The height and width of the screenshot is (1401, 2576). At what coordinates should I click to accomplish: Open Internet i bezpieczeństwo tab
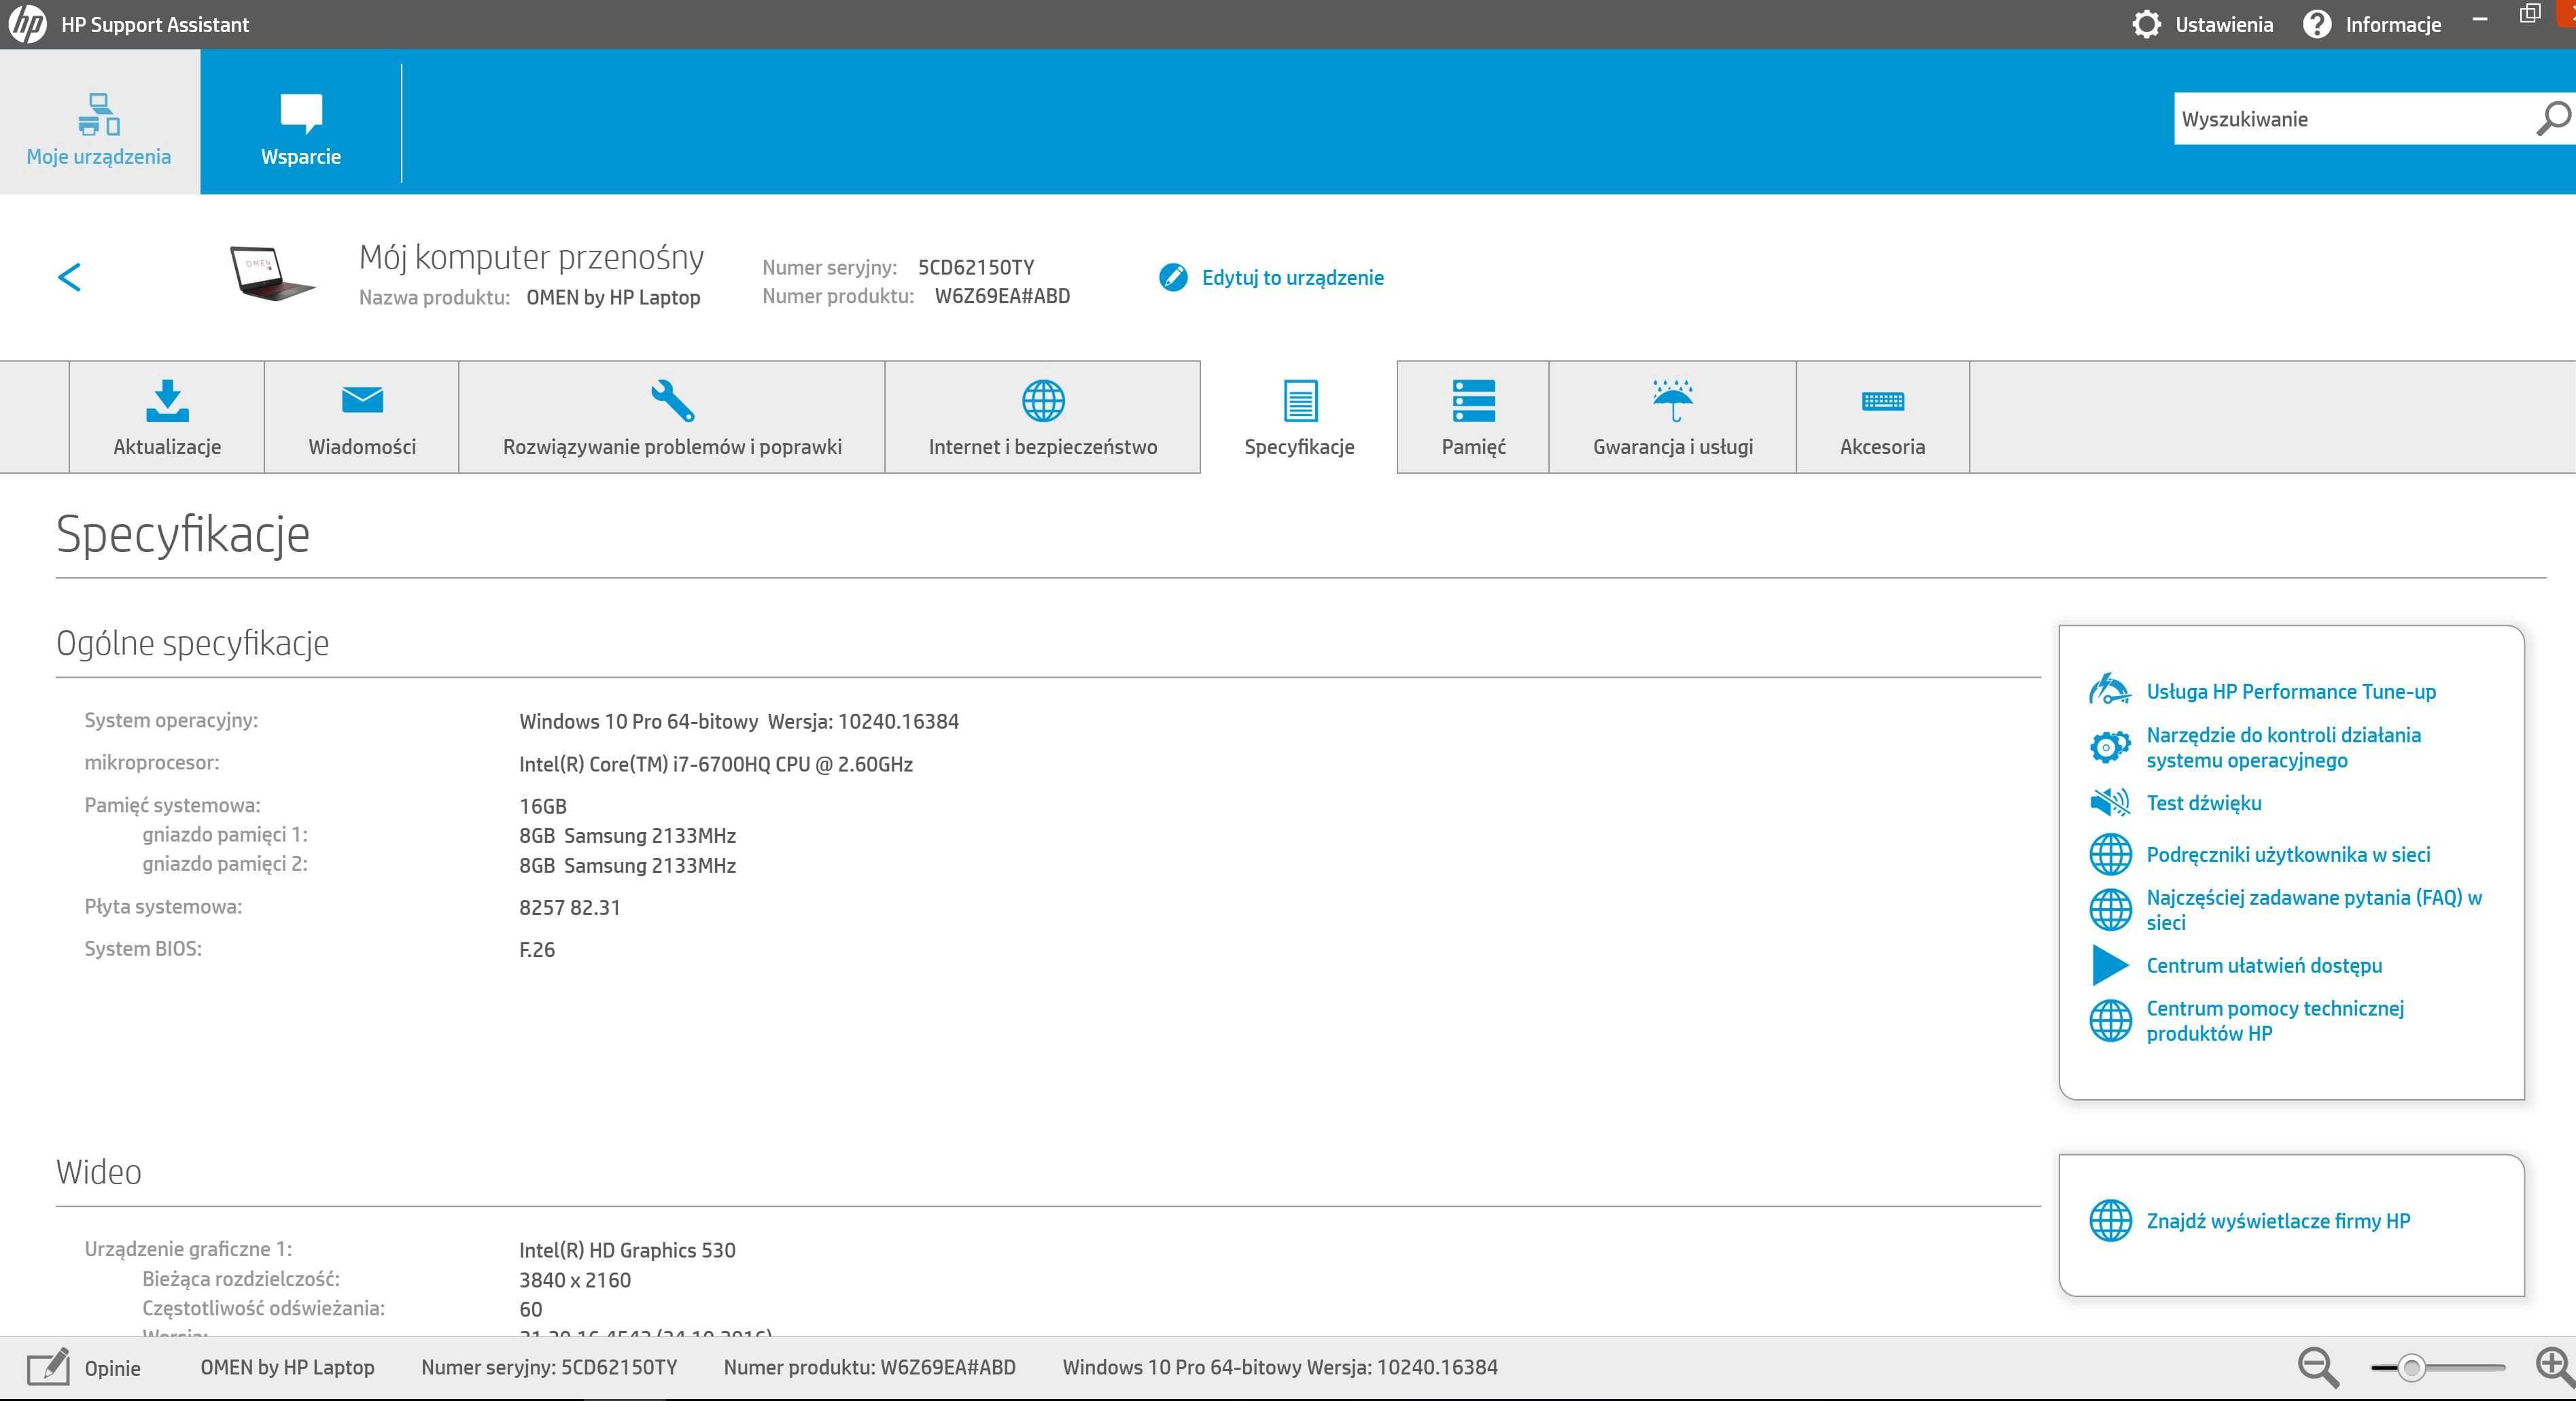click(x=1043, y=417)
